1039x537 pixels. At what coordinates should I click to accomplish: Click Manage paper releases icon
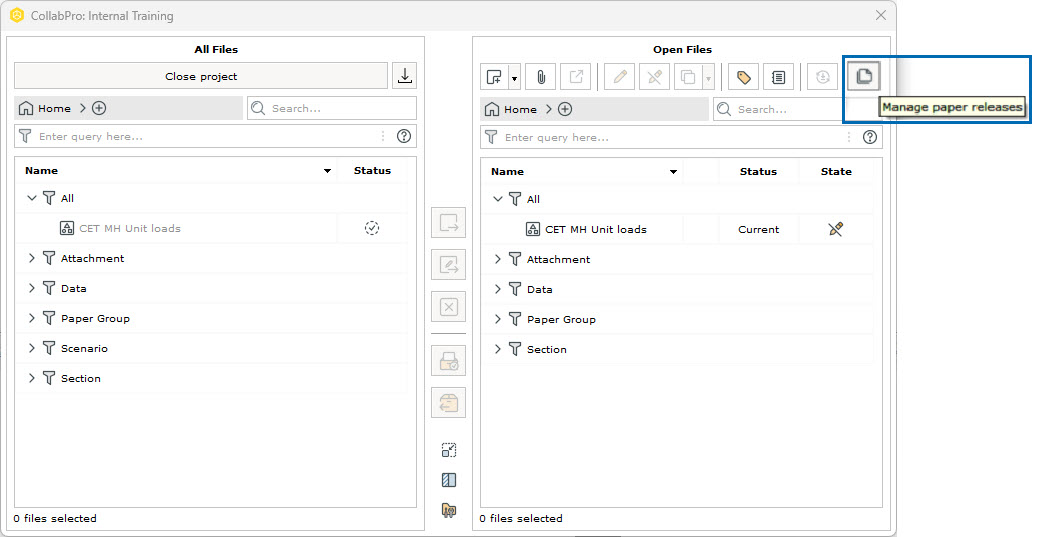tap(863, 76)
